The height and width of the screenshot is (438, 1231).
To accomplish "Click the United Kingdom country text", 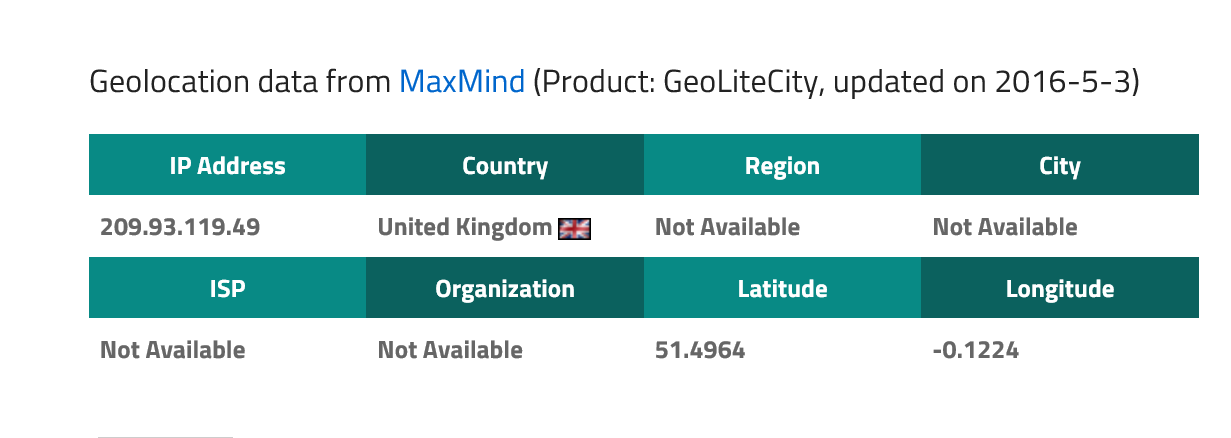I will click(464, 227).
